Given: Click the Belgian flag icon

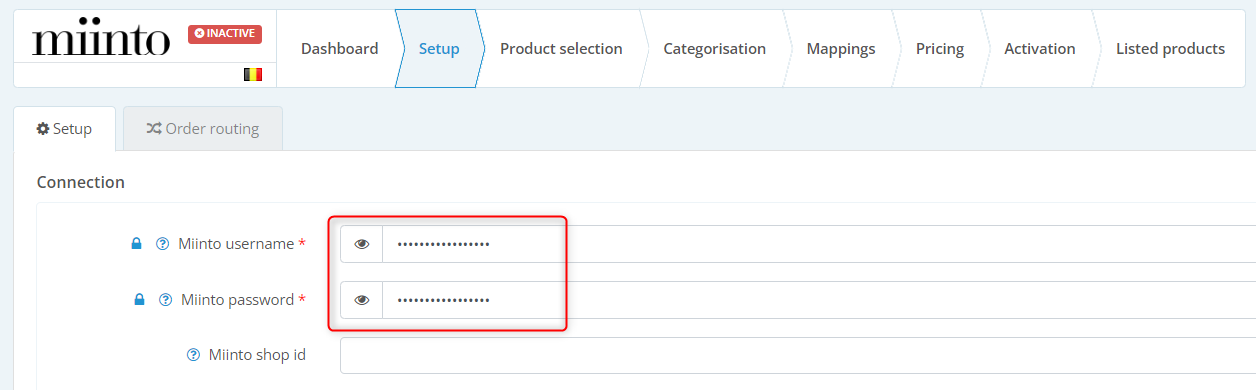Looking at the screenshot, I should (253, 74).
